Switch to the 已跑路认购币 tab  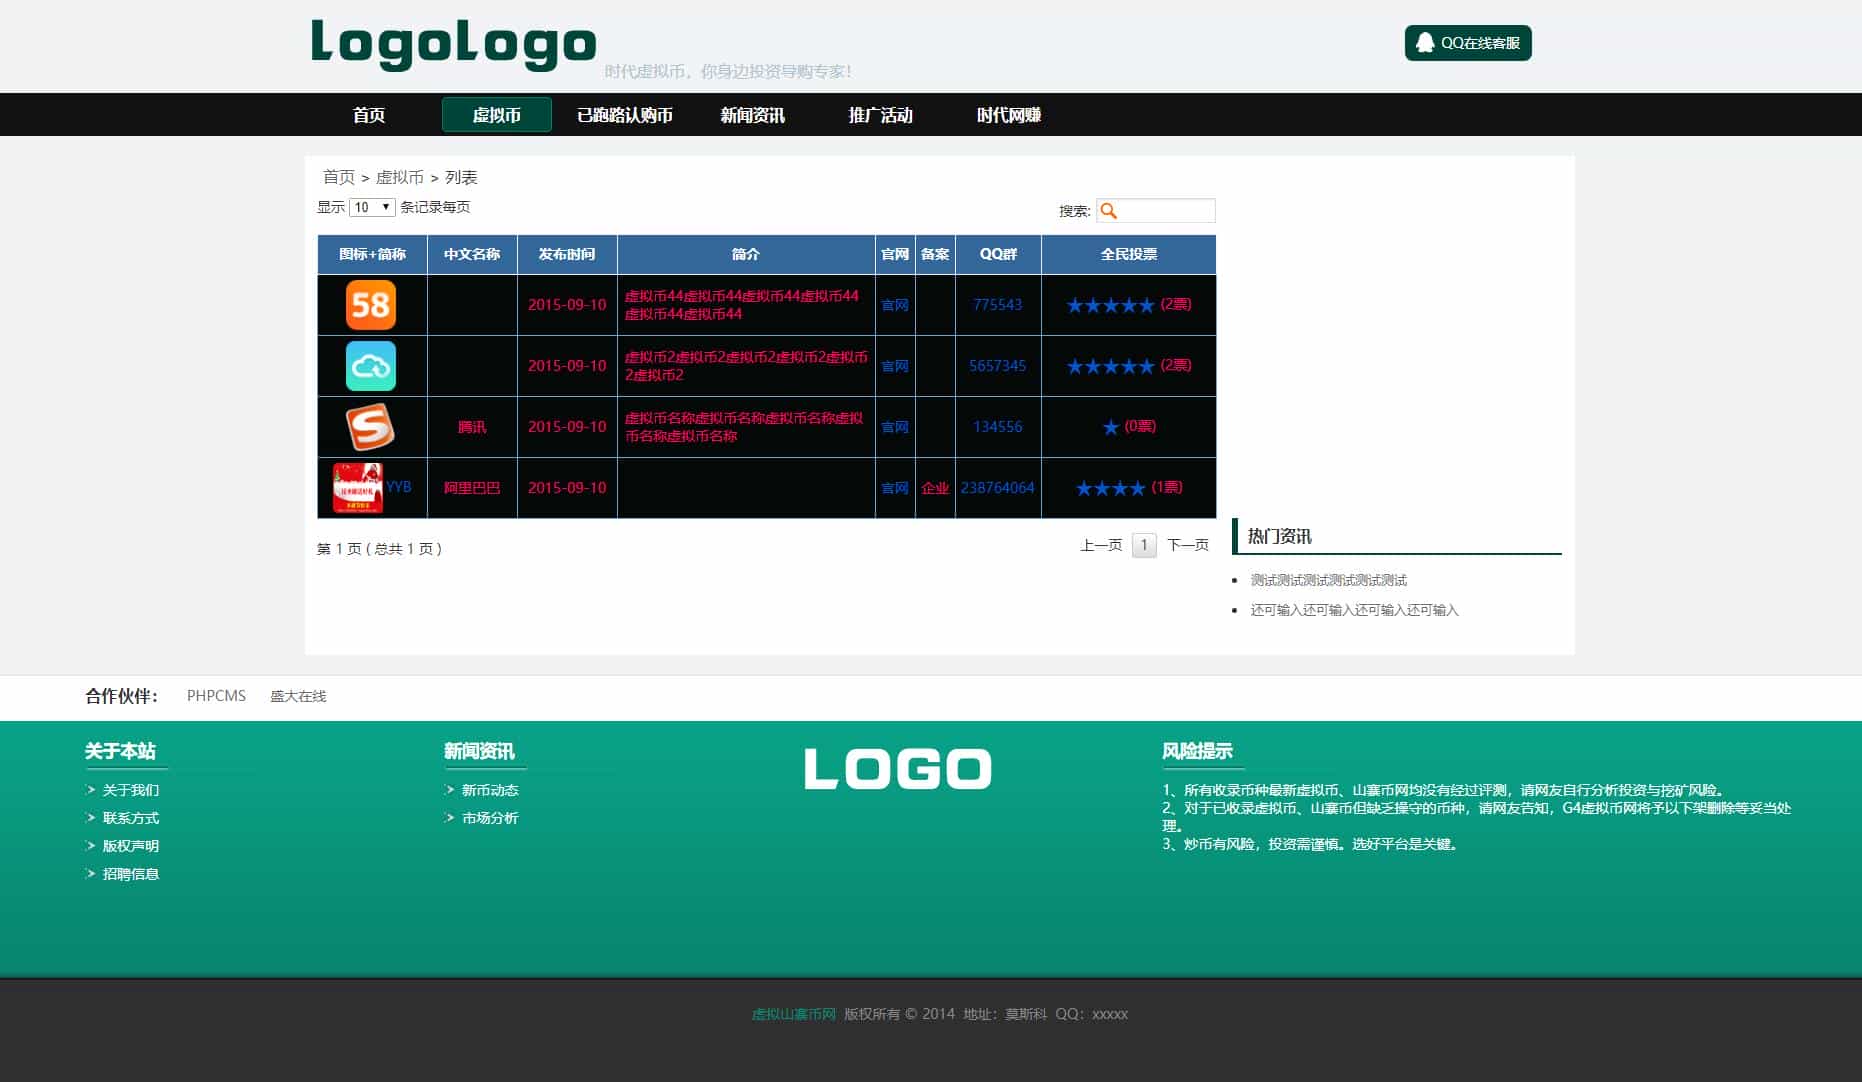coord(624,114)
